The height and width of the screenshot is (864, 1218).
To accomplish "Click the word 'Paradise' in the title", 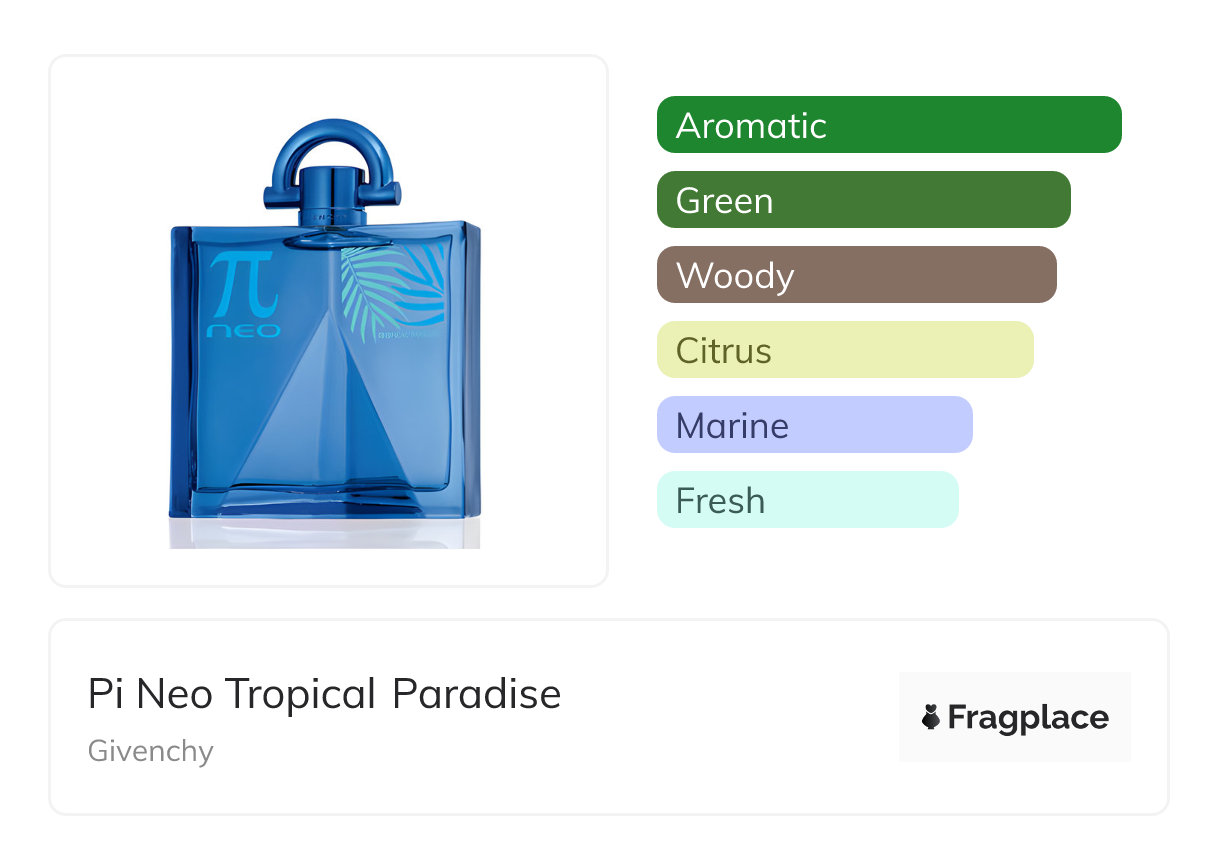I will [x=476, y=694].
